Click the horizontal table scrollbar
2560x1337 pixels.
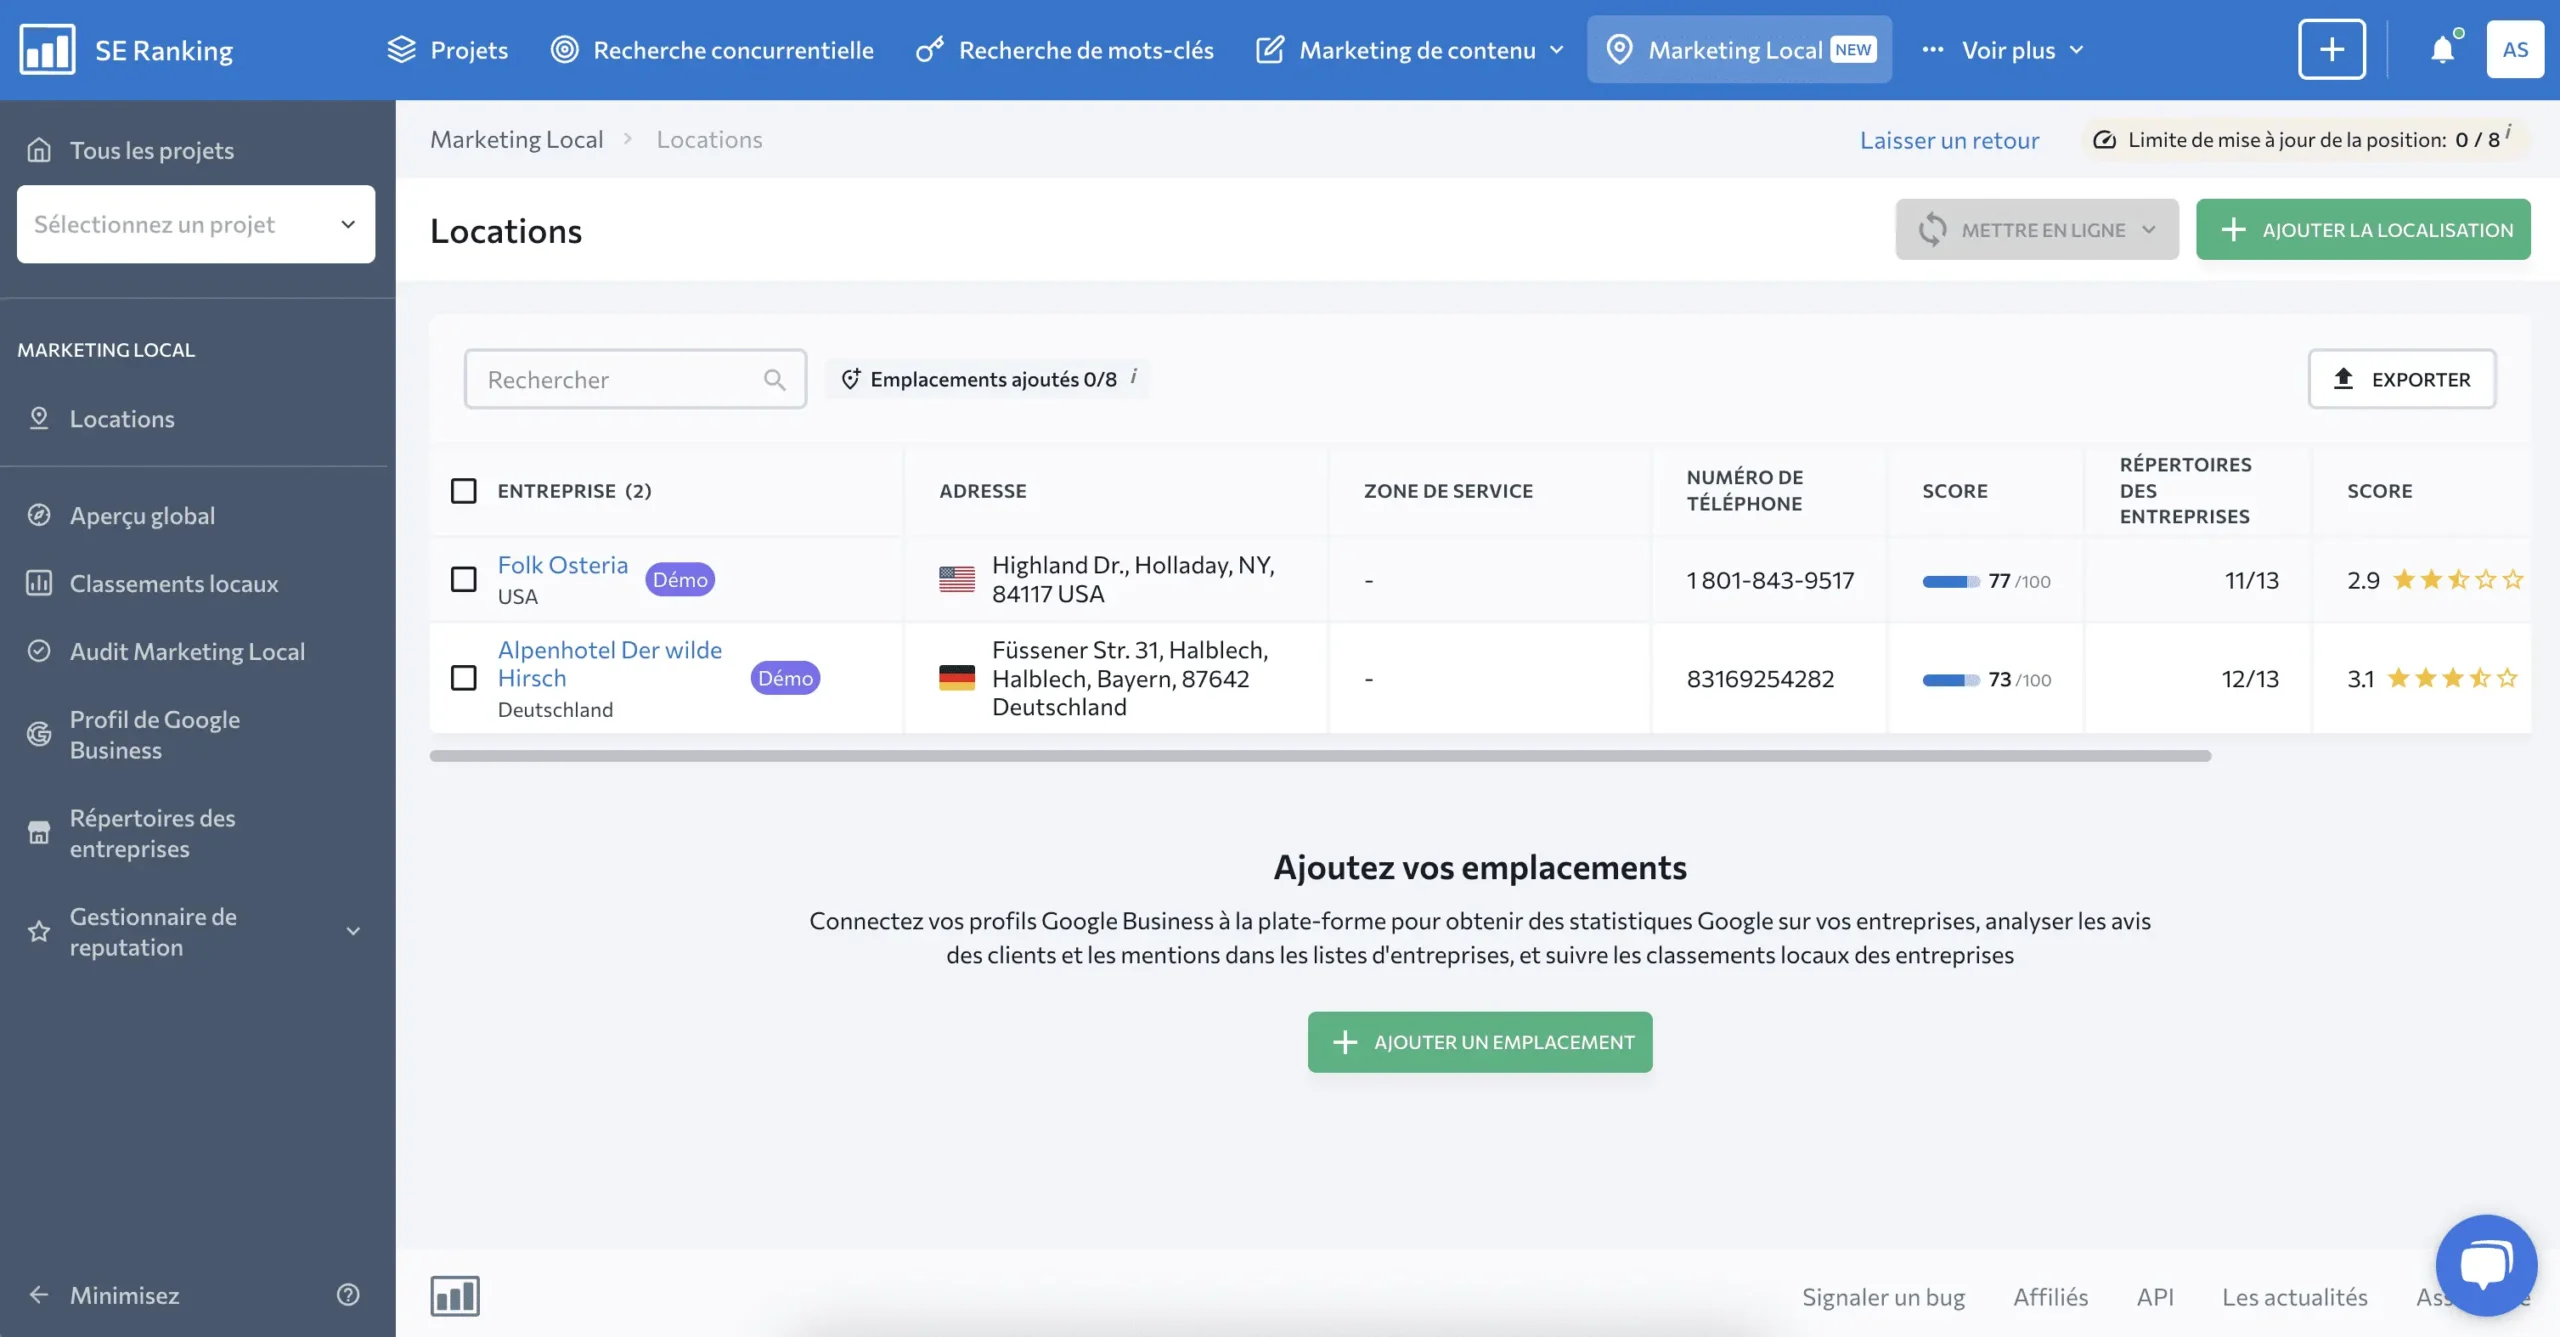point(1320,756)
